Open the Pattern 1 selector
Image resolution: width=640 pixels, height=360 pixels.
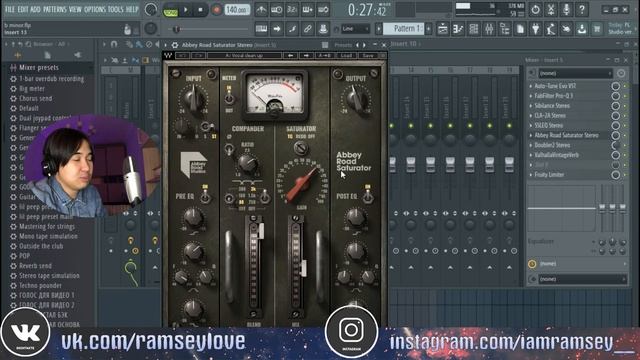point(404,29)
